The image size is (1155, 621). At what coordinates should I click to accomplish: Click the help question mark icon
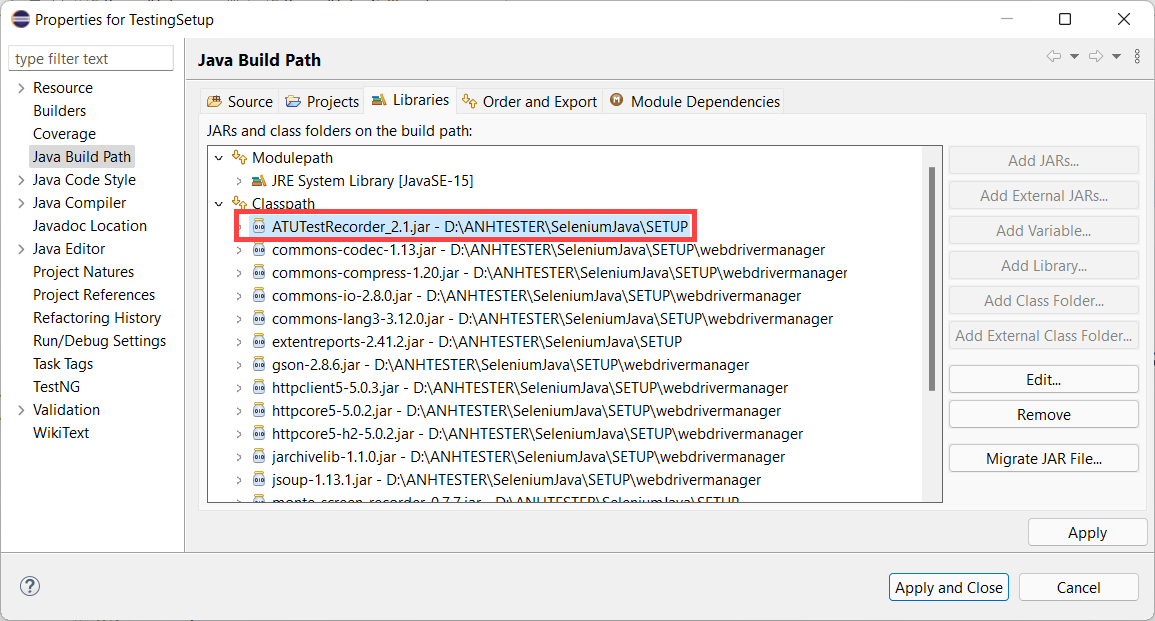point(29,586)
